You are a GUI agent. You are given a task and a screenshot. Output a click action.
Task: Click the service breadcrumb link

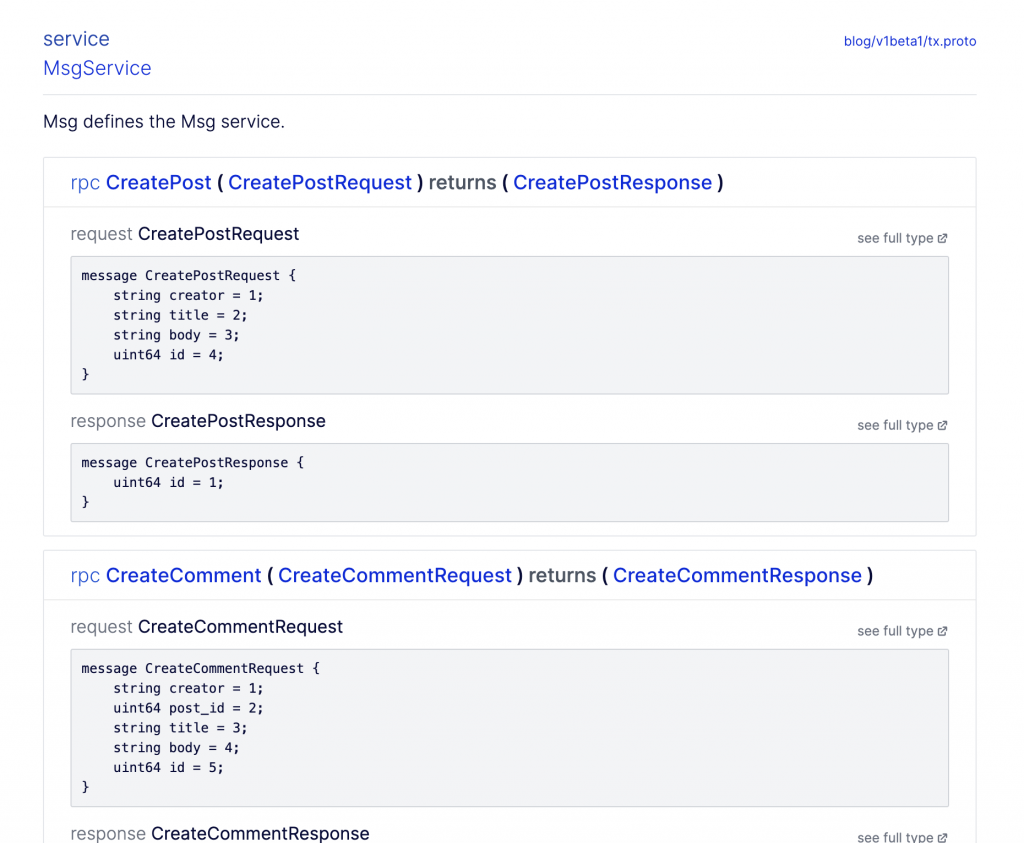(x=76, y=38)
